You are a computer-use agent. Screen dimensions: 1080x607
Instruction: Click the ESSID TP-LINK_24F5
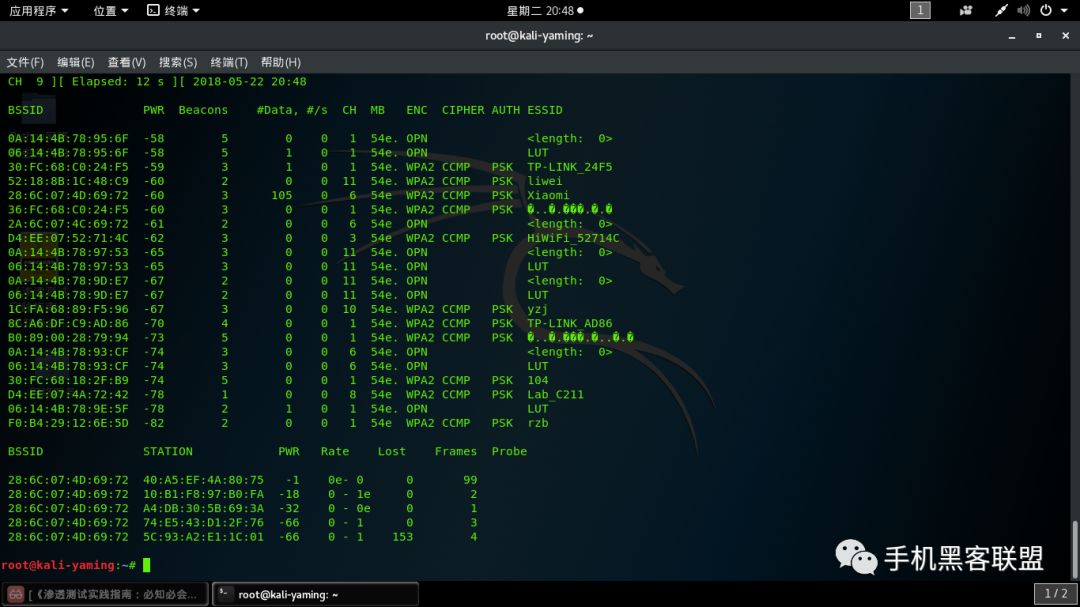pos(570,167)
